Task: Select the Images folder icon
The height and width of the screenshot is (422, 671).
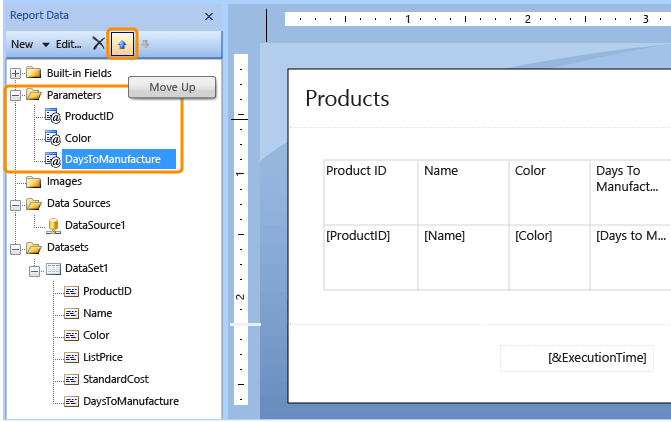Action: tap(33, 181)
